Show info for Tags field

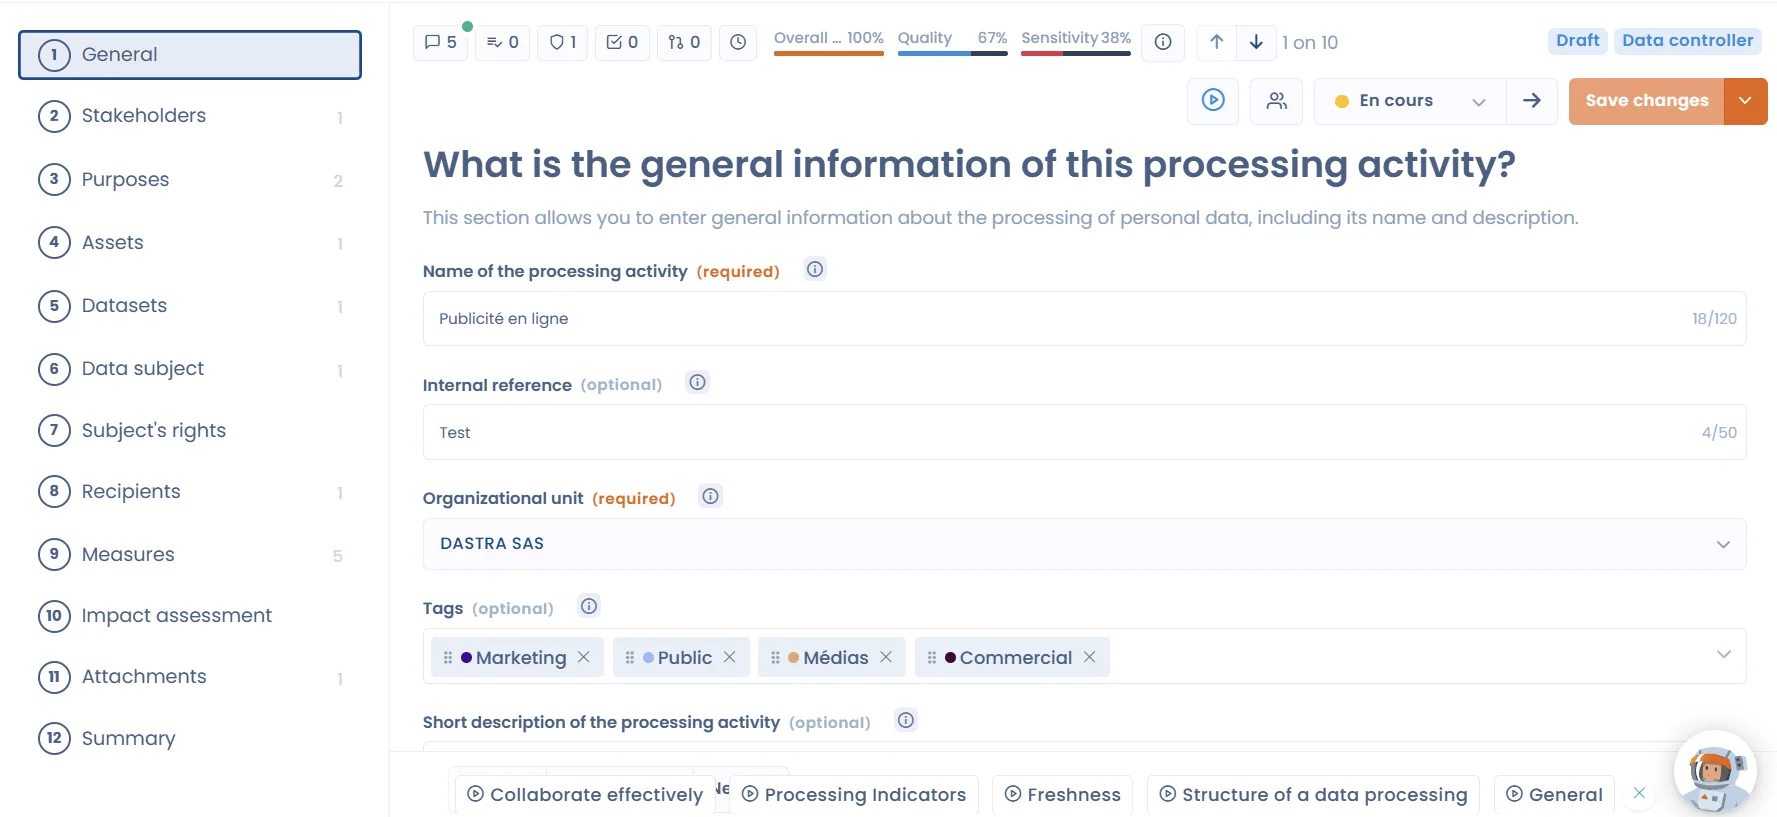click(589, 606)
